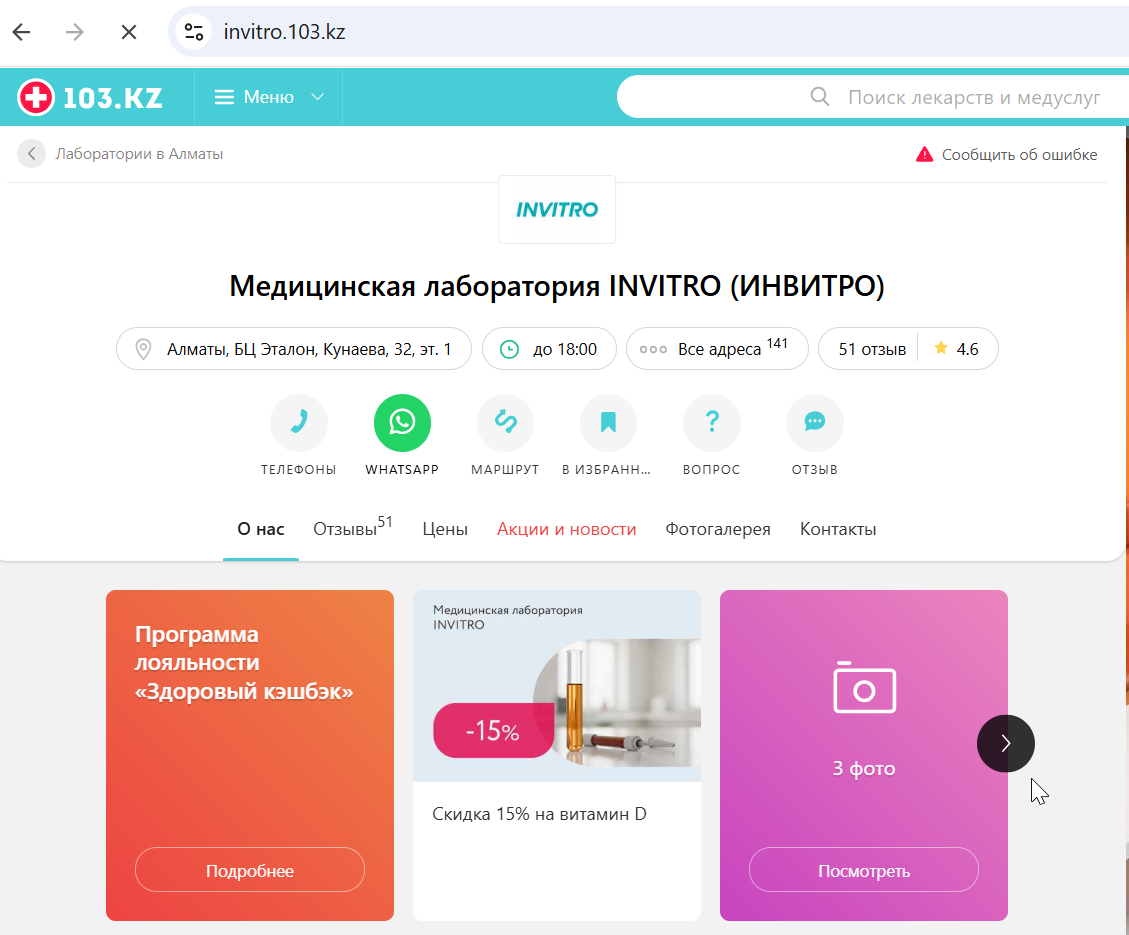Screen dimensions: 1129x935
Task: Click the page heading Медицинская лаборатория INVITRO
Action: click(557, 286)
